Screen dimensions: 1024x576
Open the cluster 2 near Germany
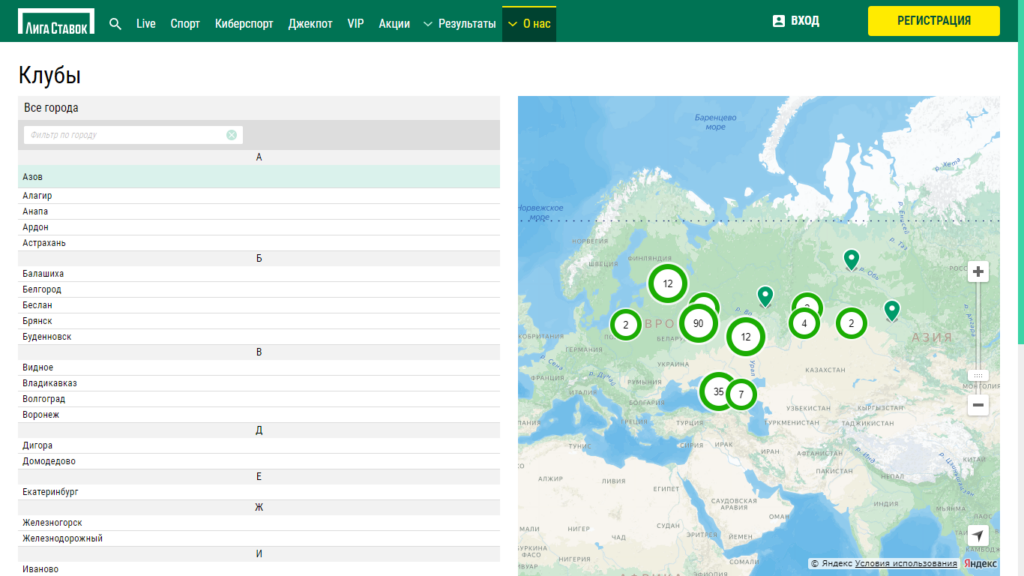626,325
